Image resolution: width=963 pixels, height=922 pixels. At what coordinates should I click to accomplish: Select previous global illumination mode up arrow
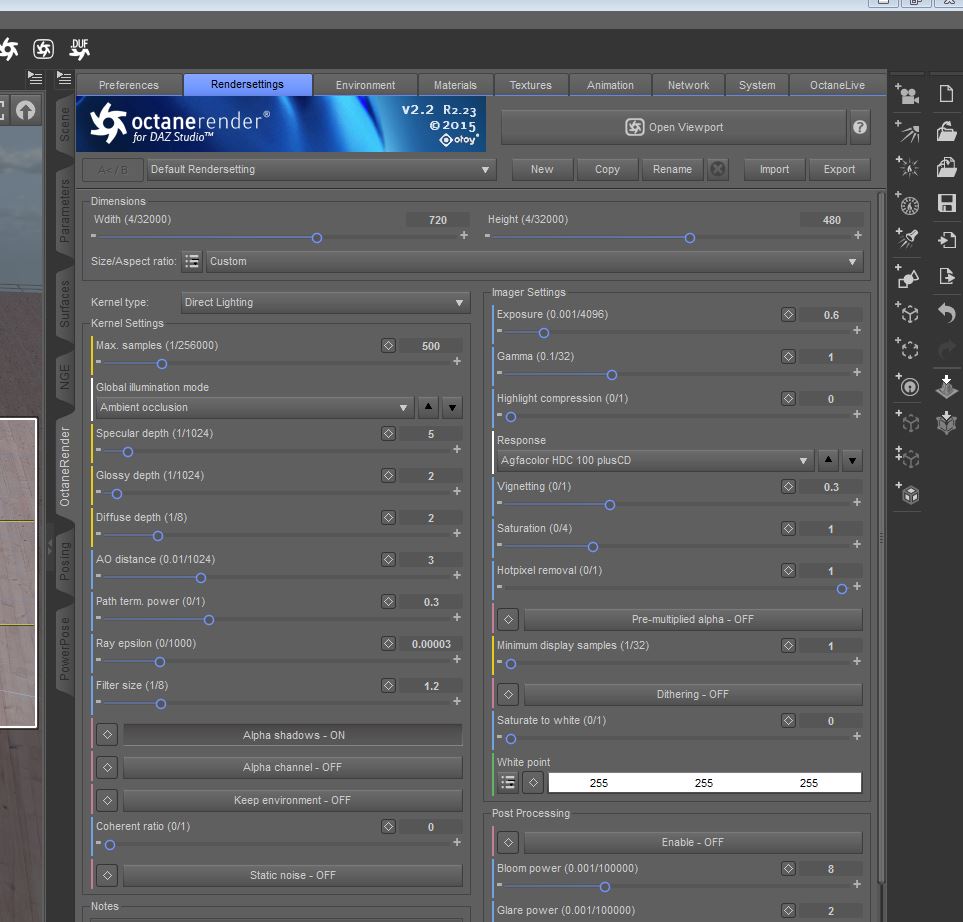pyautogui.click(x=428, y=407)
